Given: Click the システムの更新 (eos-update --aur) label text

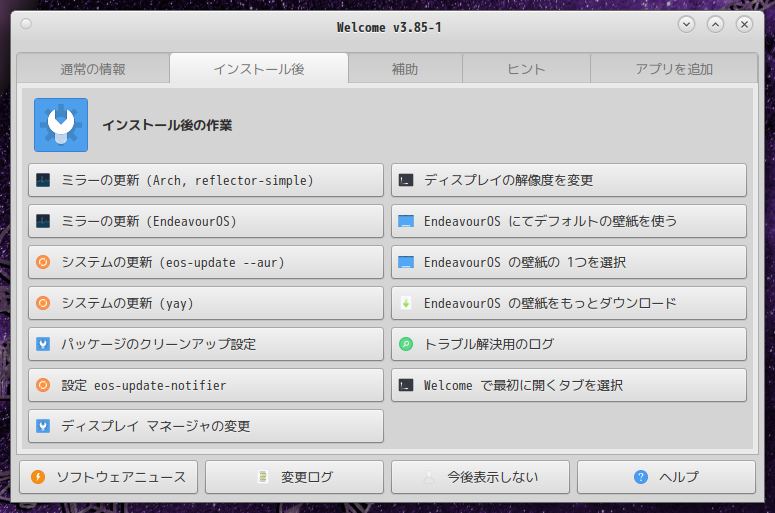Looking at the screenshot, I should coord(173,262).
